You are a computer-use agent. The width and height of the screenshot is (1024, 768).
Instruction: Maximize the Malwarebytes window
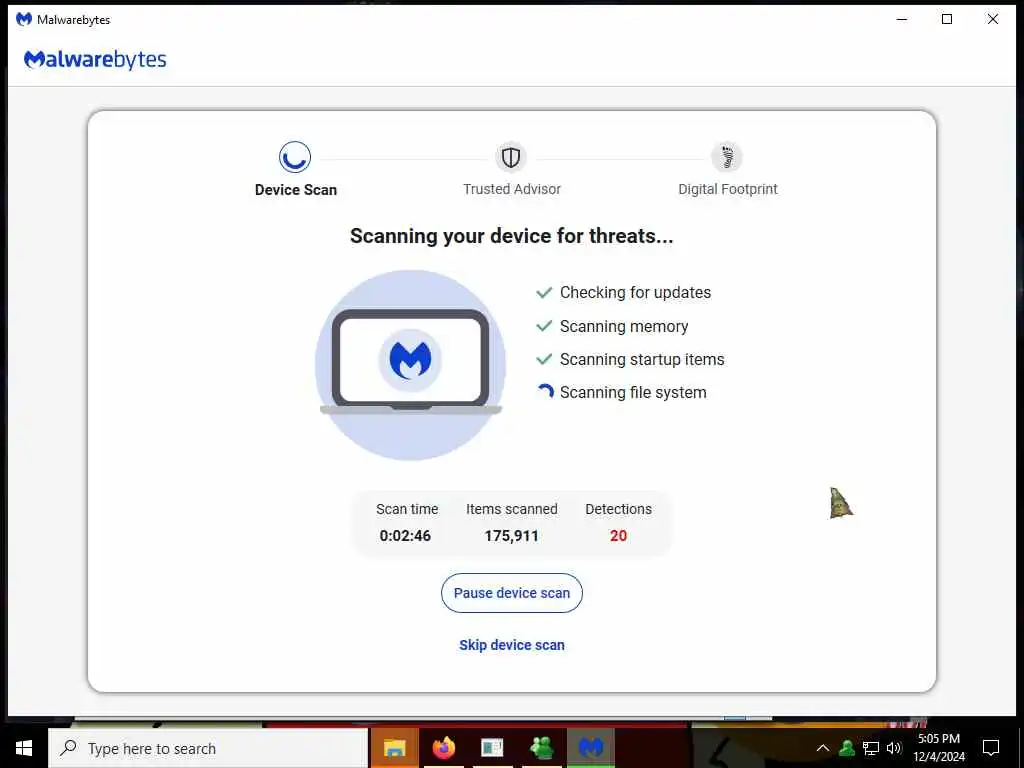[x=947, y=20]
